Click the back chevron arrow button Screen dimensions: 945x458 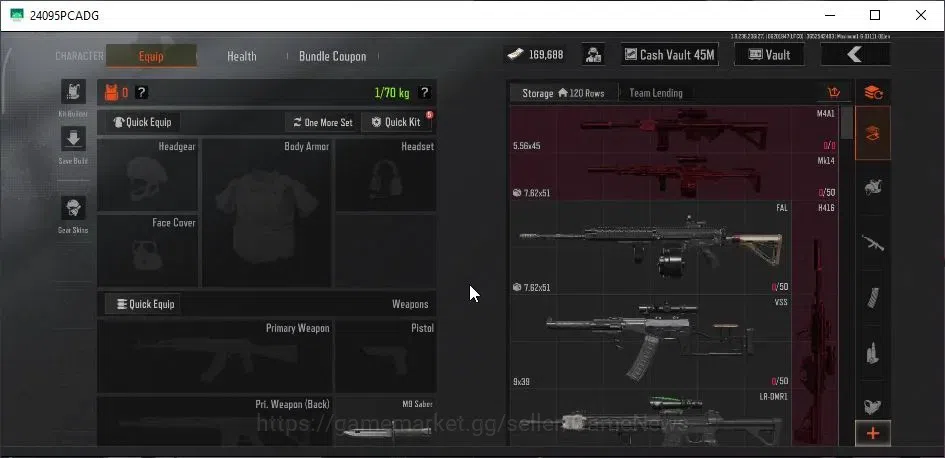[x=855, y=55]
